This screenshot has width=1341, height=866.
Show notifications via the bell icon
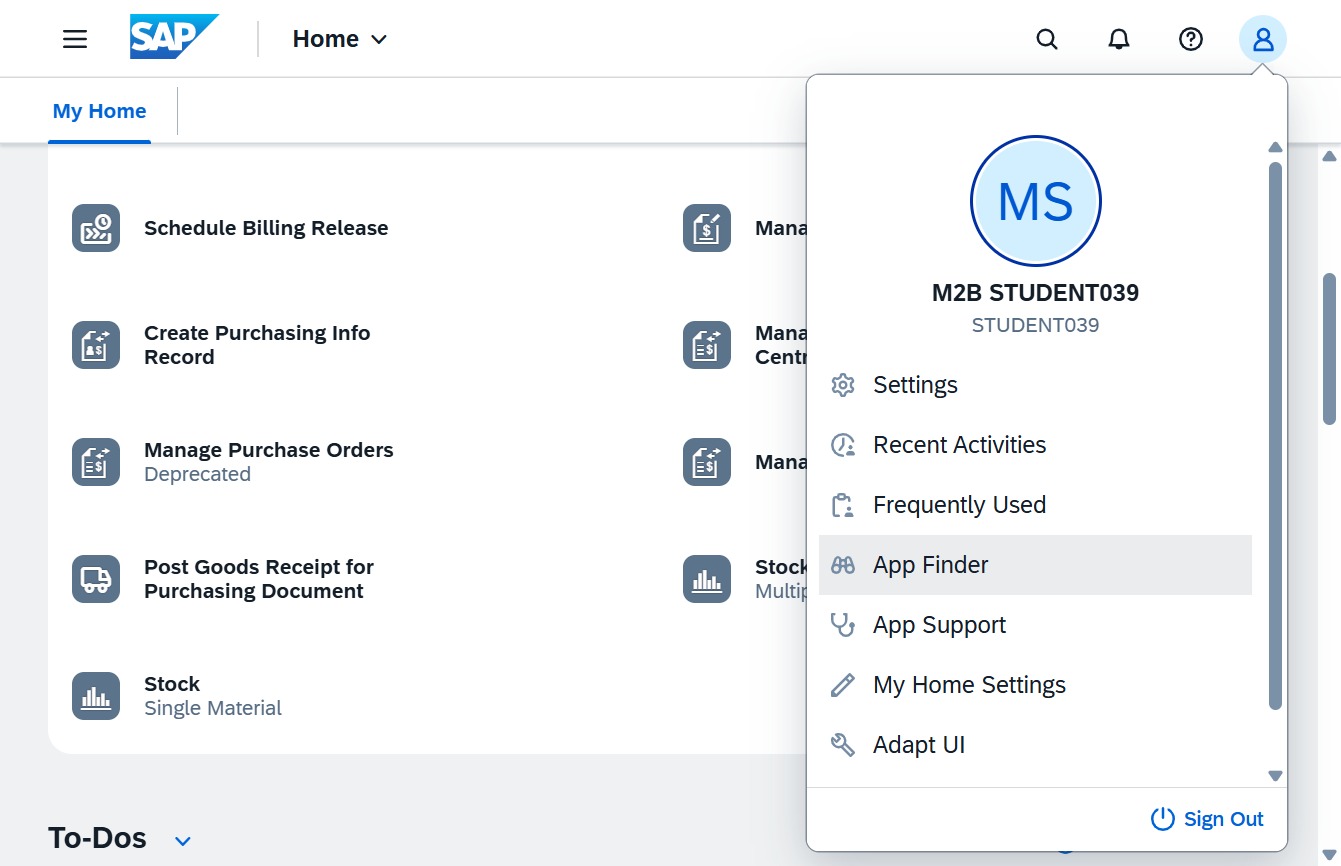[1119, 39]
